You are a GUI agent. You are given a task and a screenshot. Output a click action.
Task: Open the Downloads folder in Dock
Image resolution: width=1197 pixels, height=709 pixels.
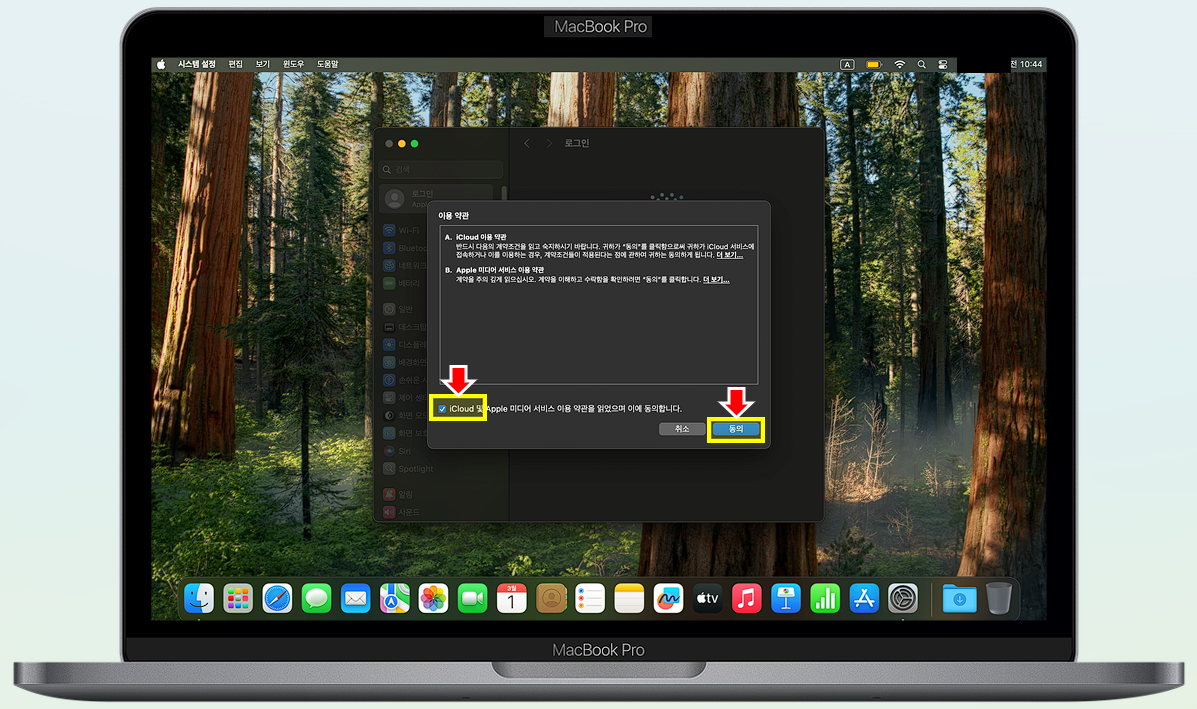[960, 598]
